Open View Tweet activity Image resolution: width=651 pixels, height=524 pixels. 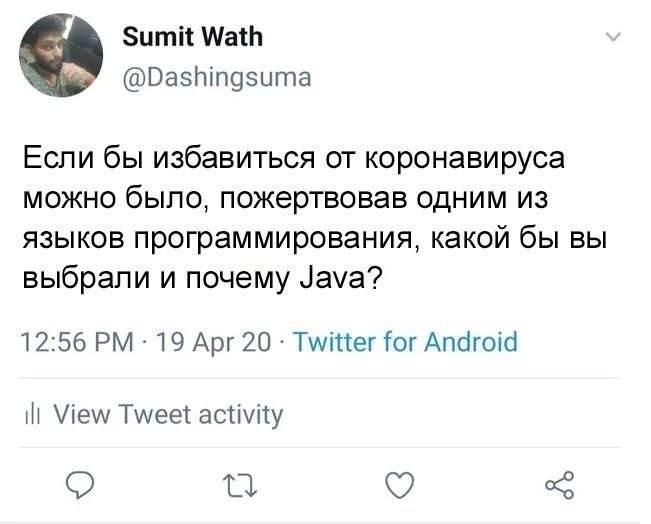pos(167,414)
